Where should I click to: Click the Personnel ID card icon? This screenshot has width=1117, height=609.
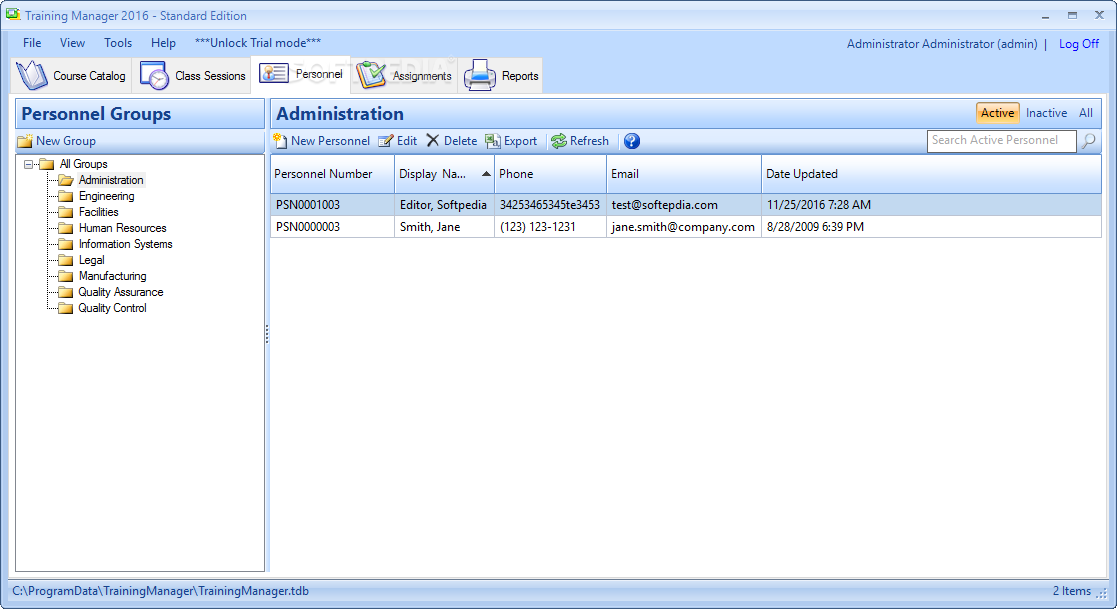[274, 73]
